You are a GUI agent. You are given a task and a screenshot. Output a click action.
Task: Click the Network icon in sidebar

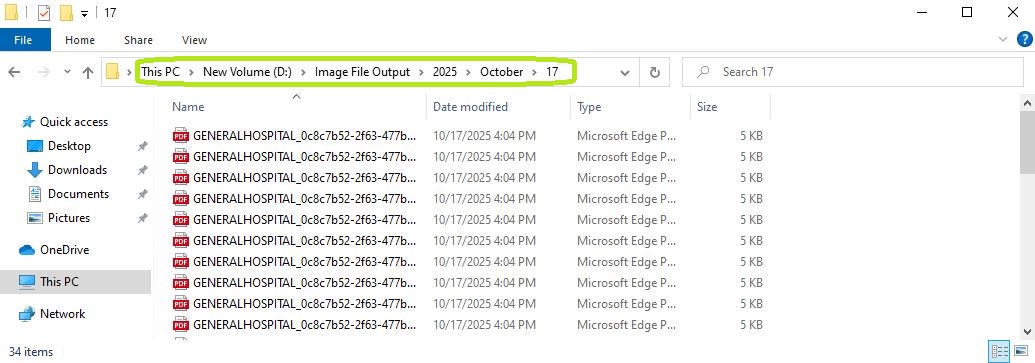(26, 314)
